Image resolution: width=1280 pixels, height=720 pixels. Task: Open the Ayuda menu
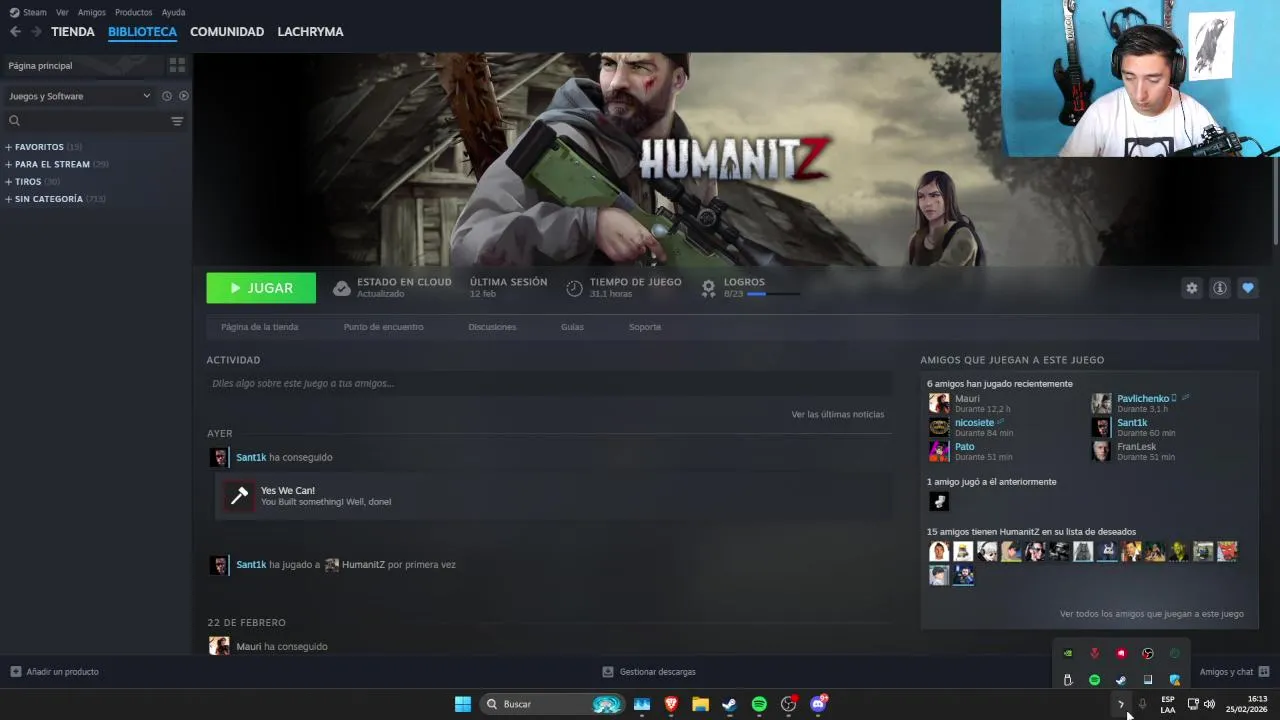pyautogui.click(x=173, y=12)
